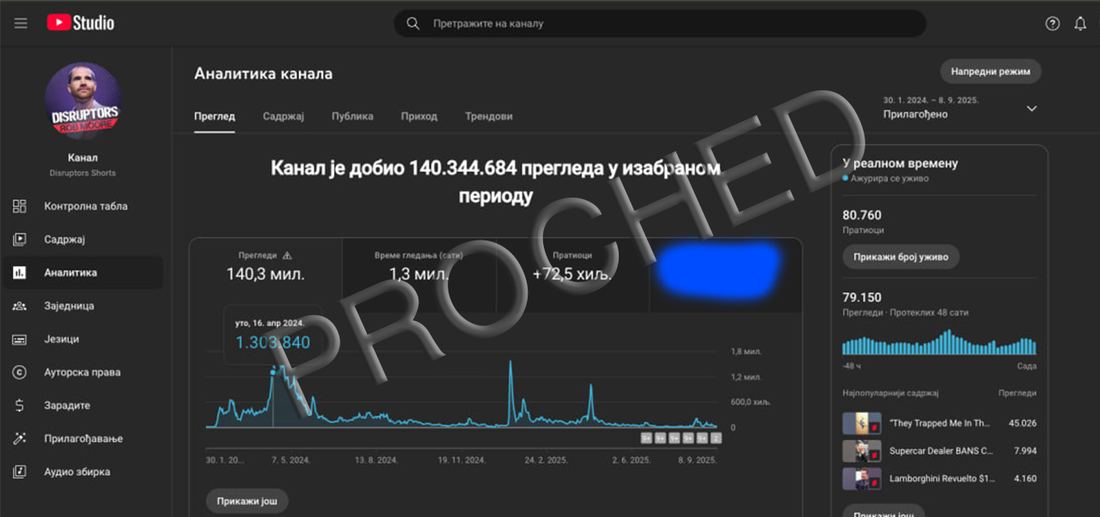This screenshot has height=517, width=1100.
Task: Click the first video marker badge under chart
Action: pyautogui.click(x=646, y=438)
